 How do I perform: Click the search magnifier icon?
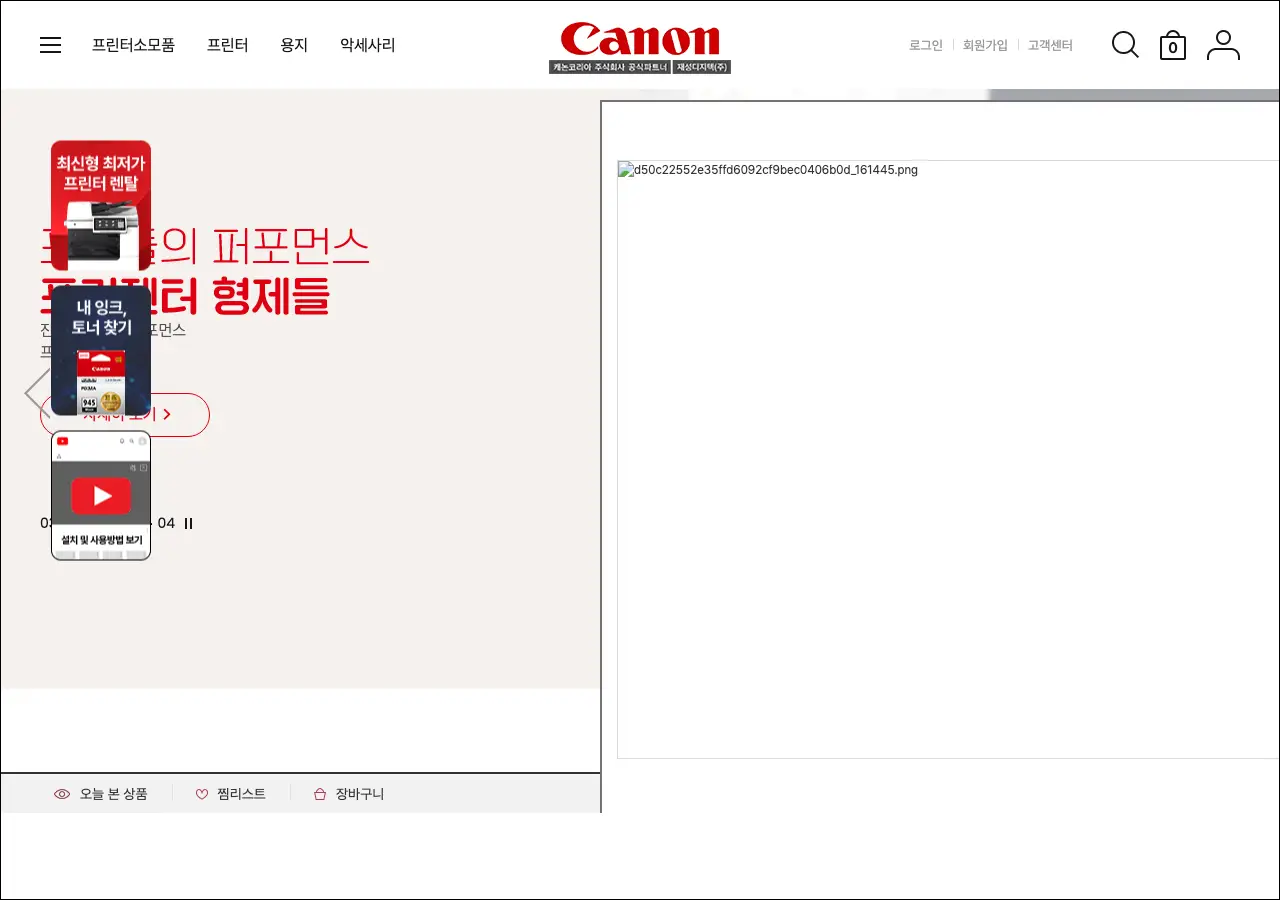pos(1125,45)
